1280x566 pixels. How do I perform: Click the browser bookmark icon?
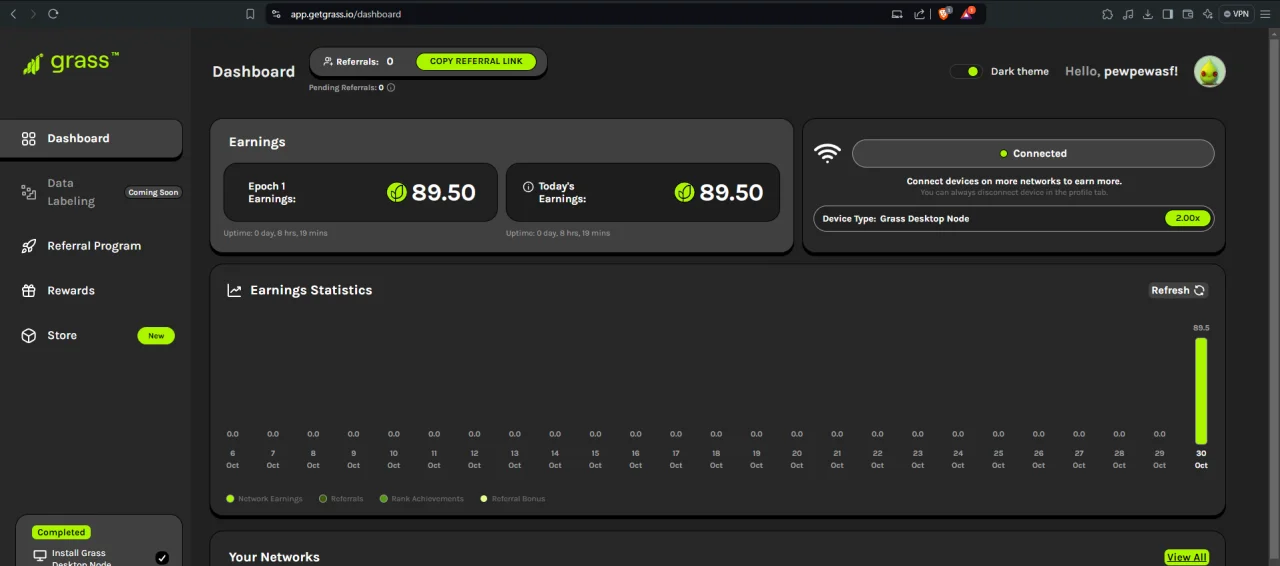(250, 14)
